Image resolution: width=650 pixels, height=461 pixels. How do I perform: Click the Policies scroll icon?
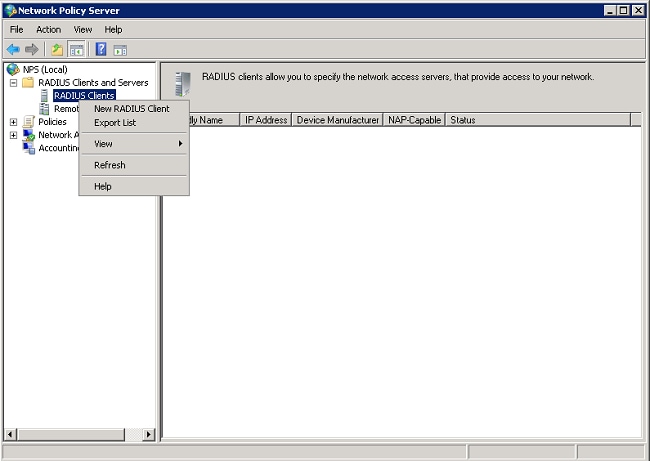coord(29,122)
